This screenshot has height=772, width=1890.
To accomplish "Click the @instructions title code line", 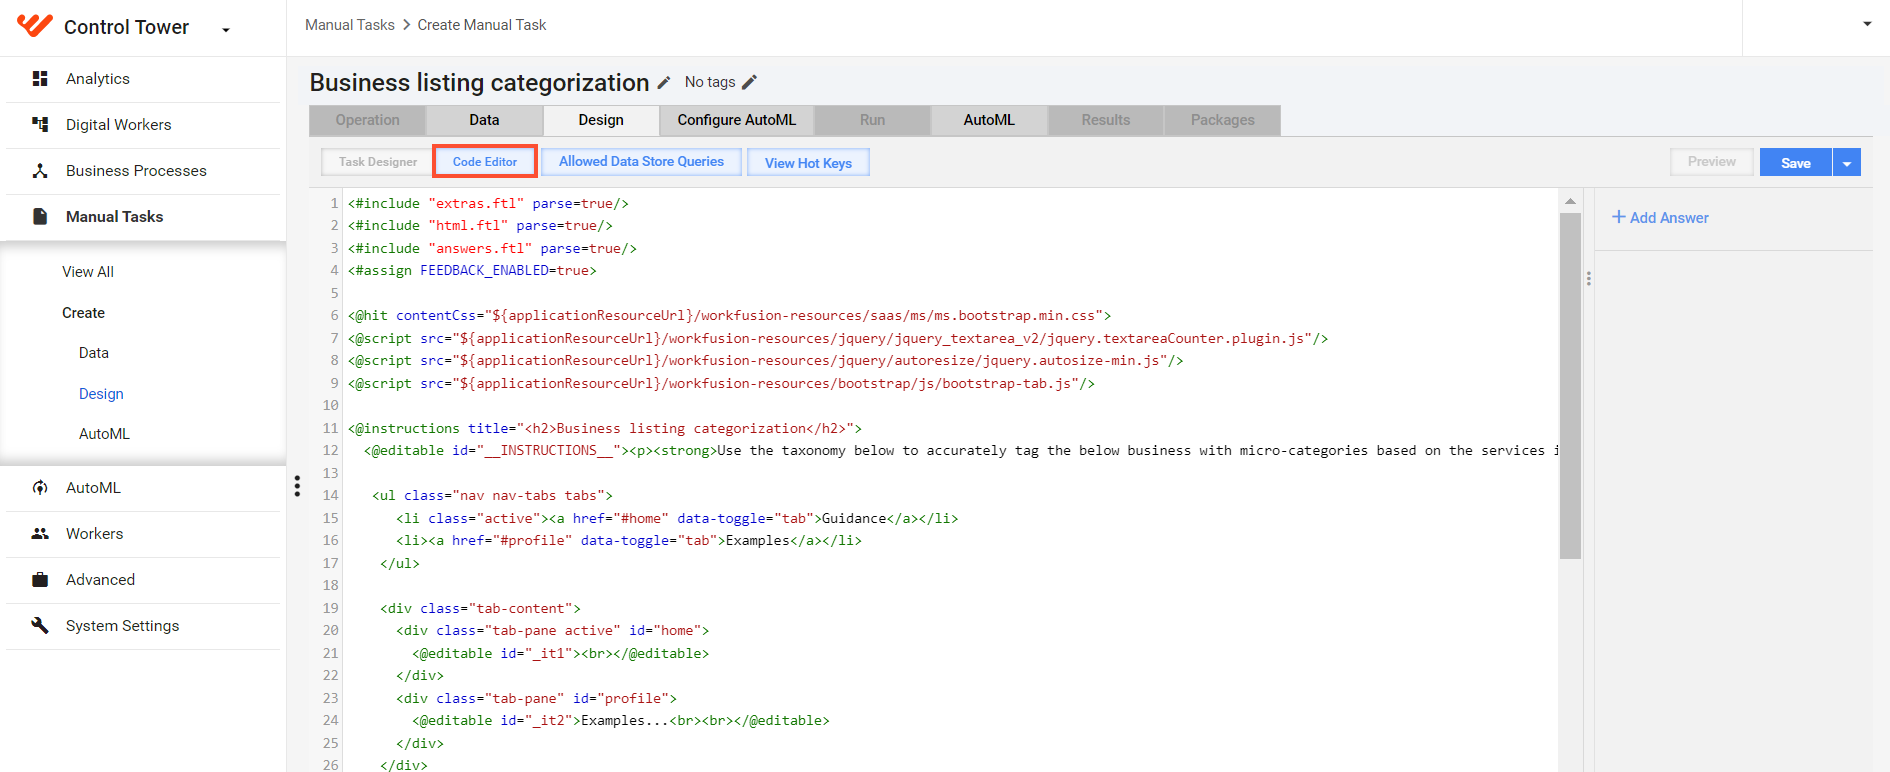I will coord(605,428).
